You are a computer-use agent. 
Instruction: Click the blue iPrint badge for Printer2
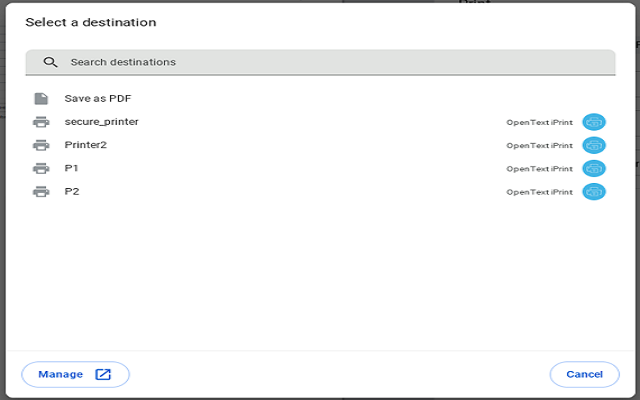click(x=594, y=145)
